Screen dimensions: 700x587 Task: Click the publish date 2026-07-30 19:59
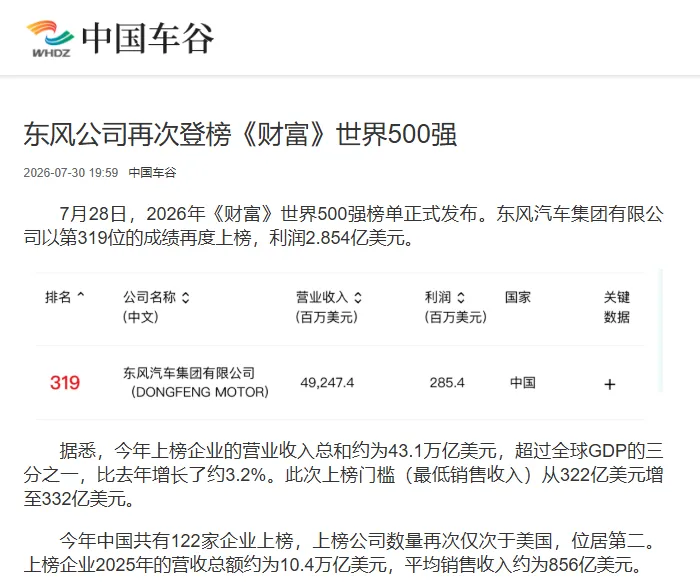click(x=71, y=173)
